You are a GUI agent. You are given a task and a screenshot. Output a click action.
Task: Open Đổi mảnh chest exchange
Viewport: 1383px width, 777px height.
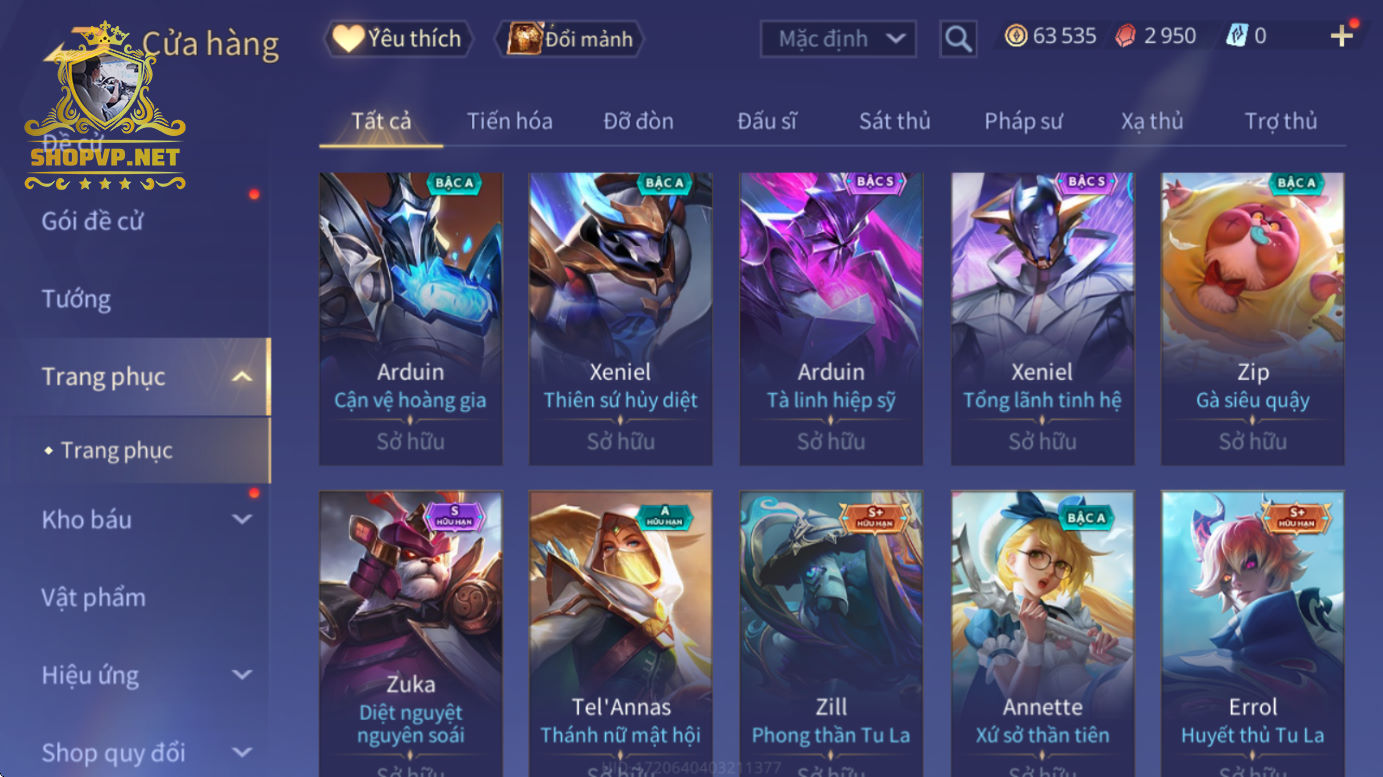(x=570, y=39)
